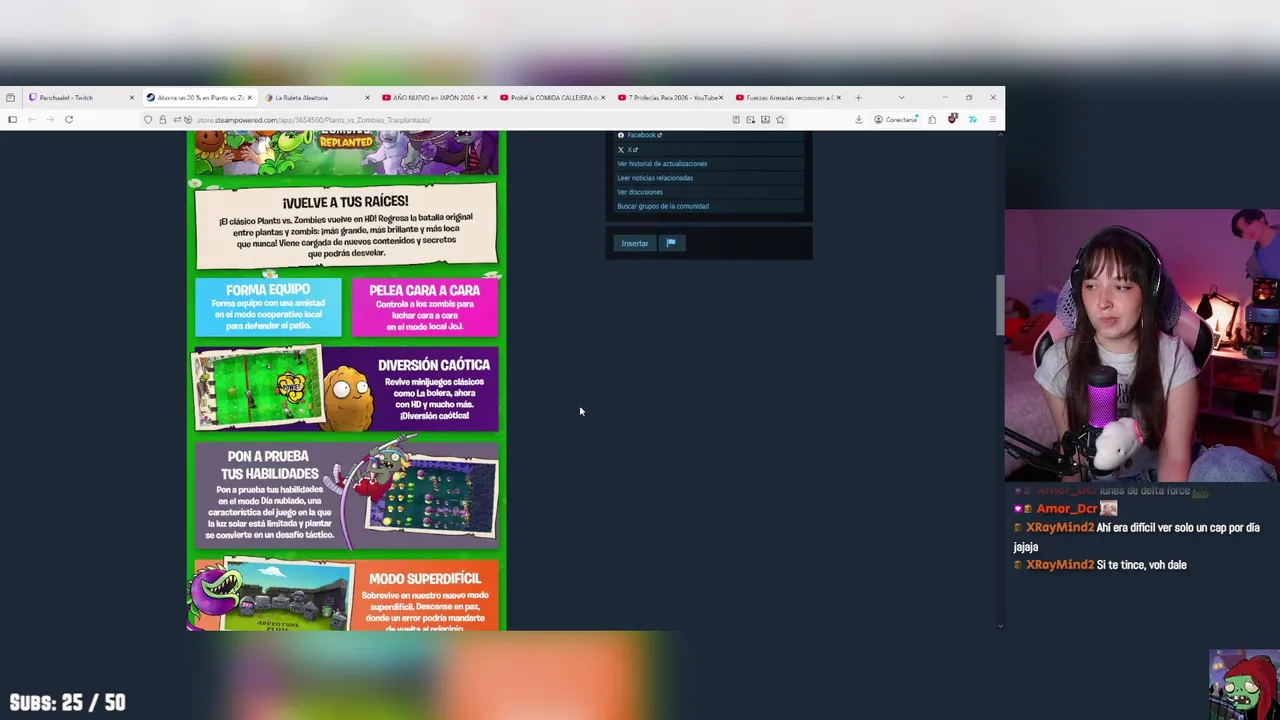Open the tab overview icon left of tabs
The height and width of the screenshot is (720, 1280).
click(10, 98)
